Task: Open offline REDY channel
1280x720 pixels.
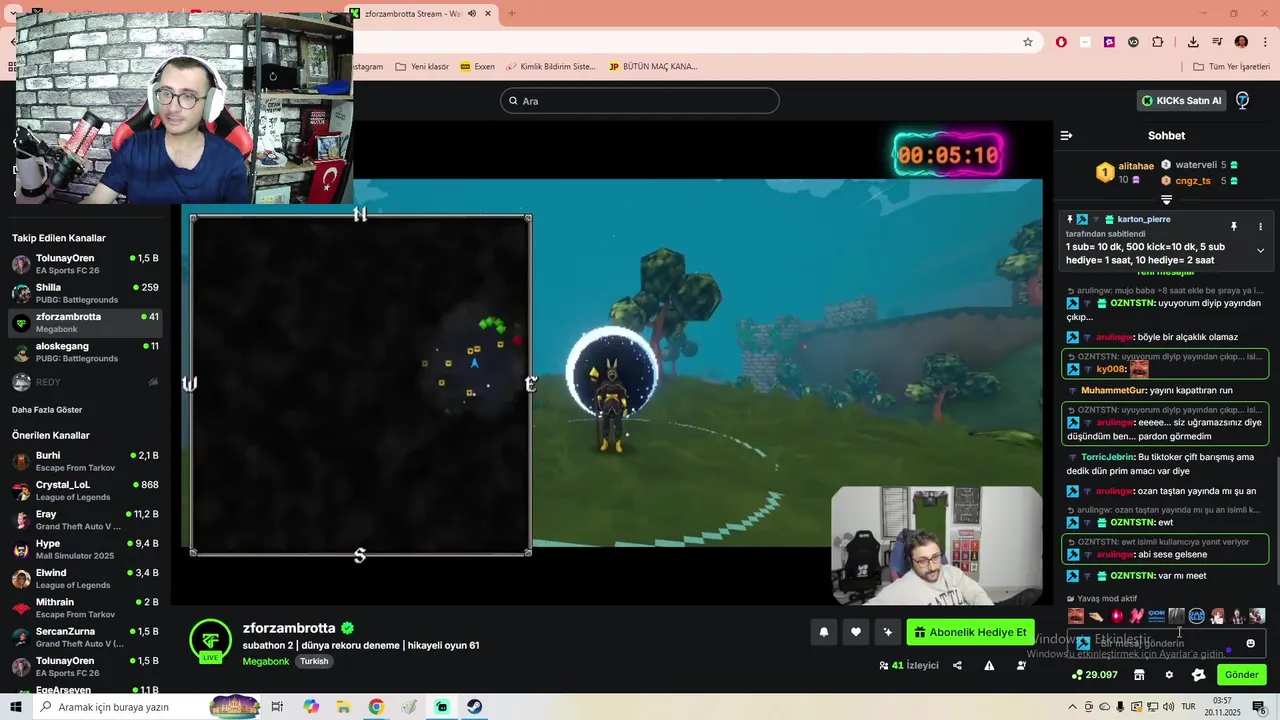Action: tap(86, 382)
